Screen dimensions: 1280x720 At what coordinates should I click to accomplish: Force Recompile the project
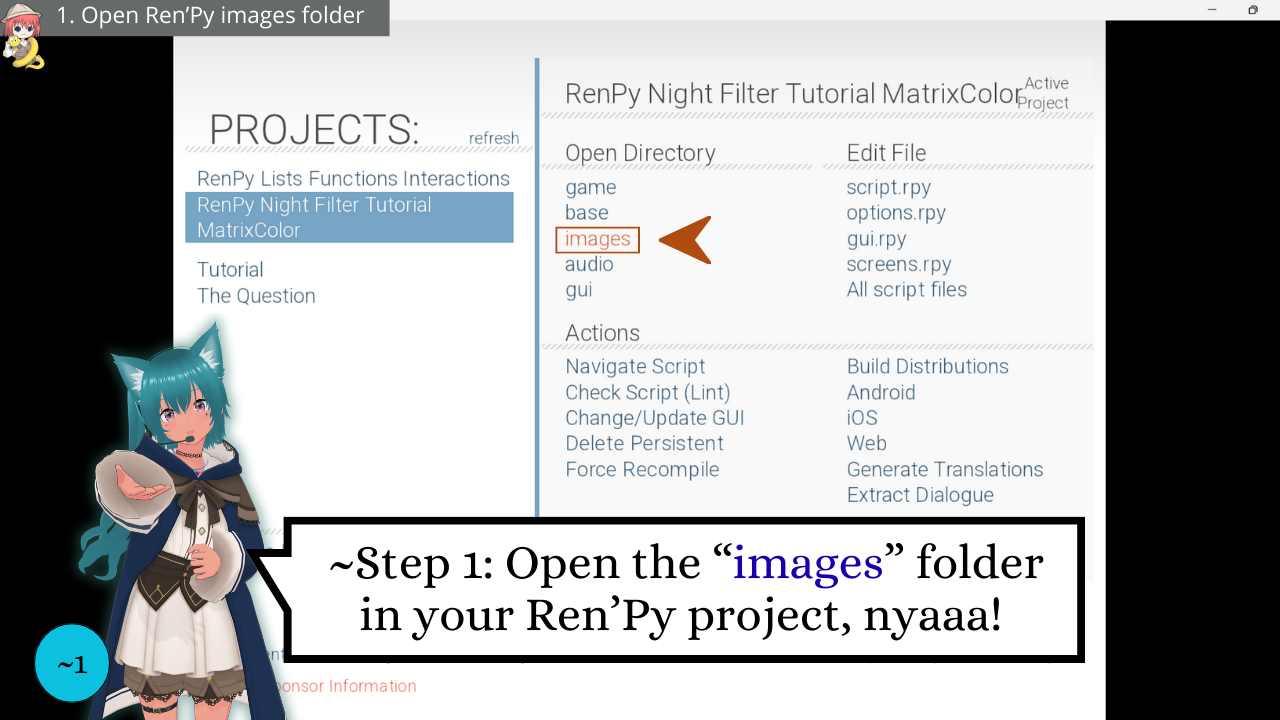642,469
